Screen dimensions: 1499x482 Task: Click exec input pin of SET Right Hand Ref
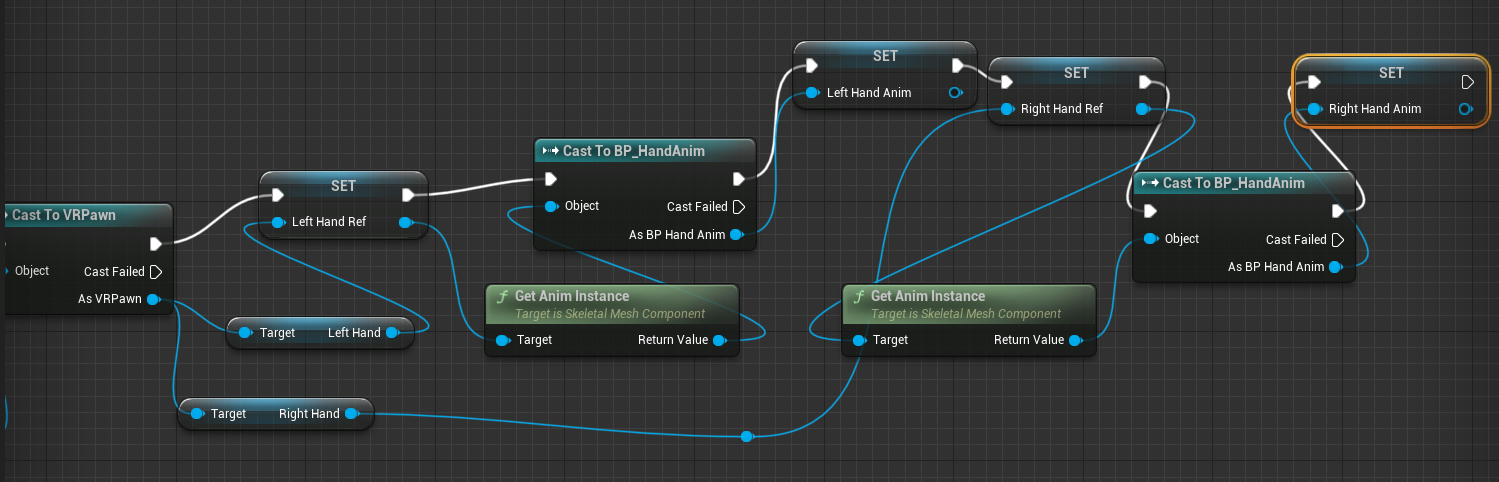(1005, 82)
